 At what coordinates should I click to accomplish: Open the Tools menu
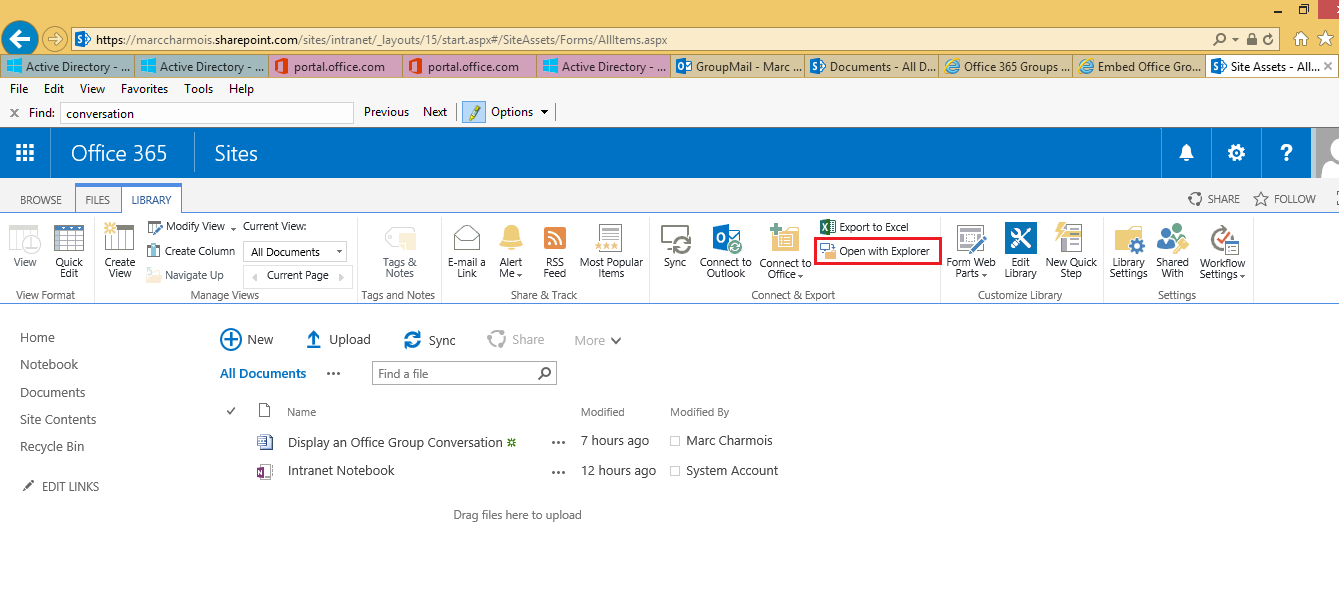coord(198,88)
